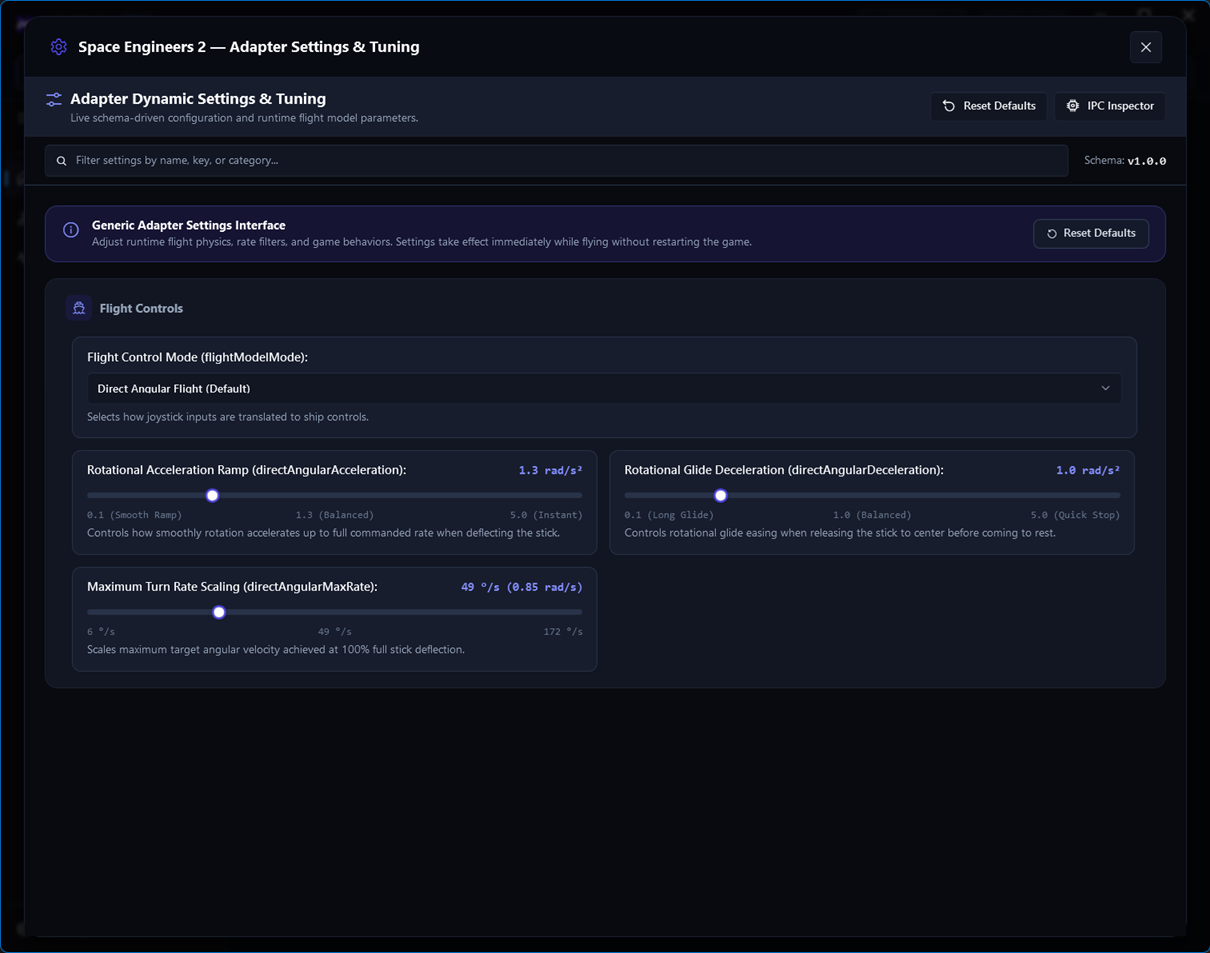Click the ship icon beside Flight Controls
The height and width of the screenshot is (953, 1210).
[79, 308]
